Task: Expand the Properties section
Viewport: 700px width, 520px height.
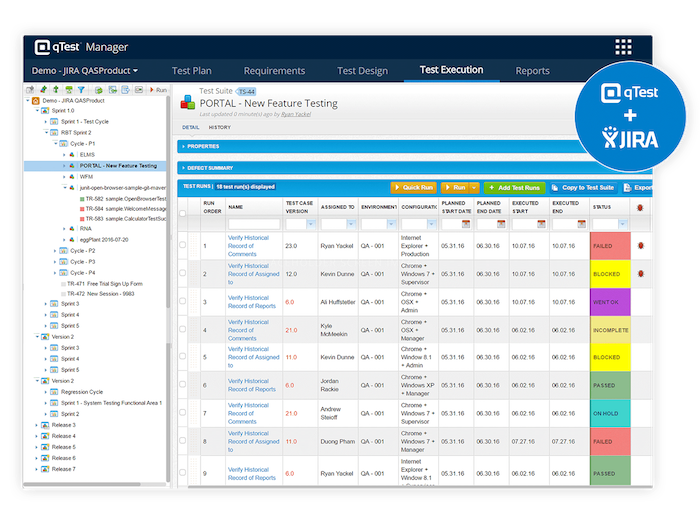Action: click(x=205, y=146)
